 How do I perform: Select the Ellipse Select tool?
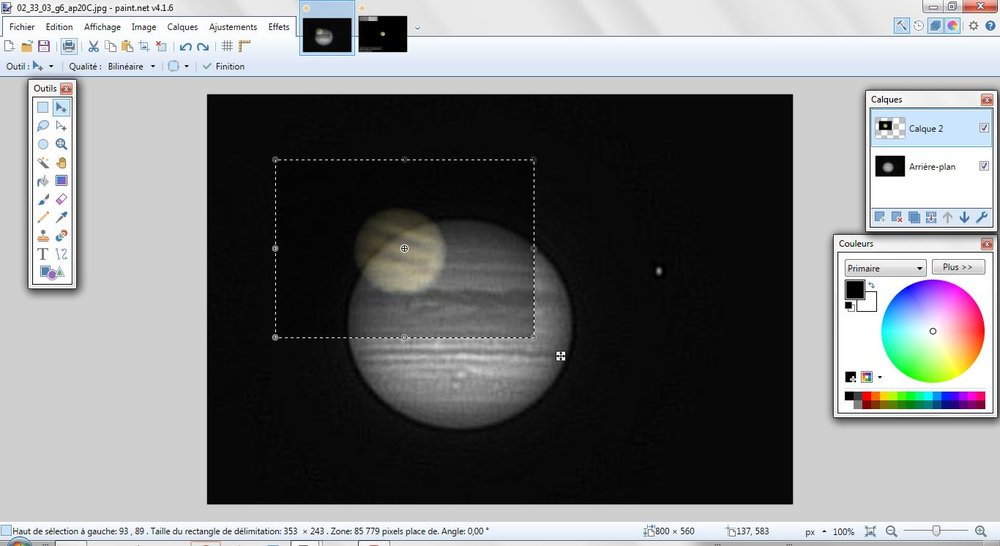(43, 144)
